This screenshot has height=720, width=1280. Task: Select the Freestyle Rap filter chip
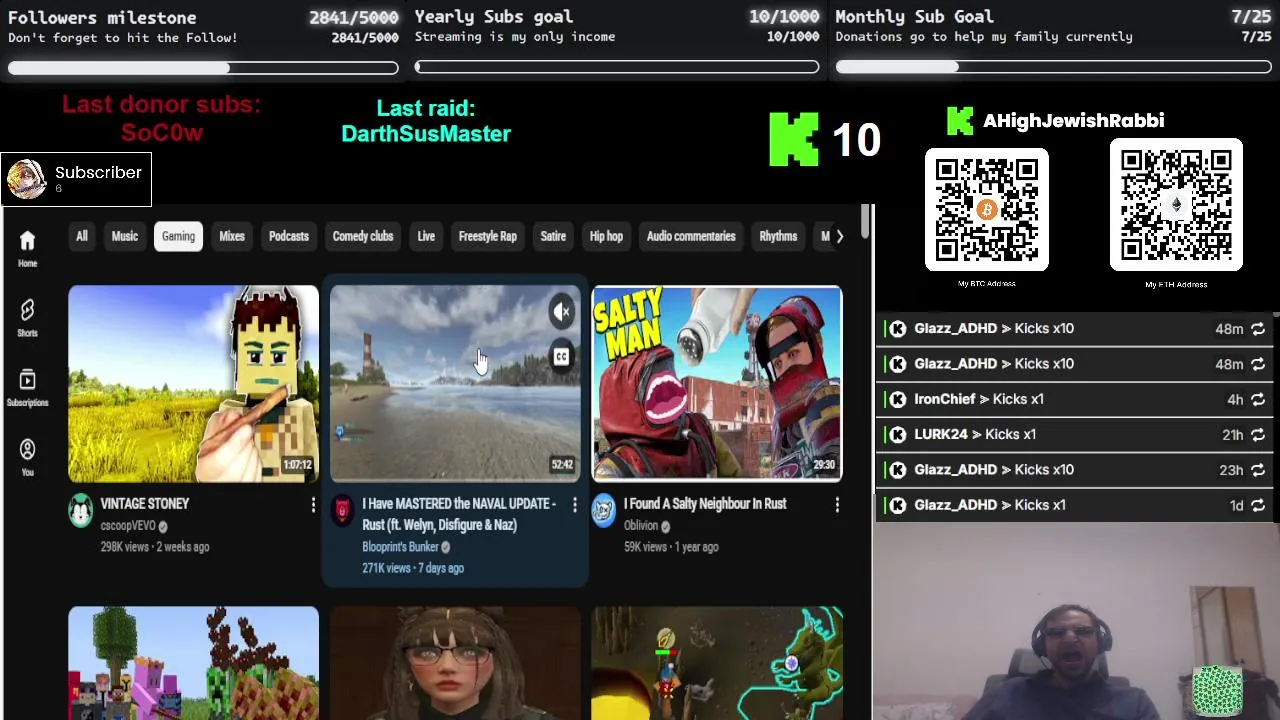[488, 236]
